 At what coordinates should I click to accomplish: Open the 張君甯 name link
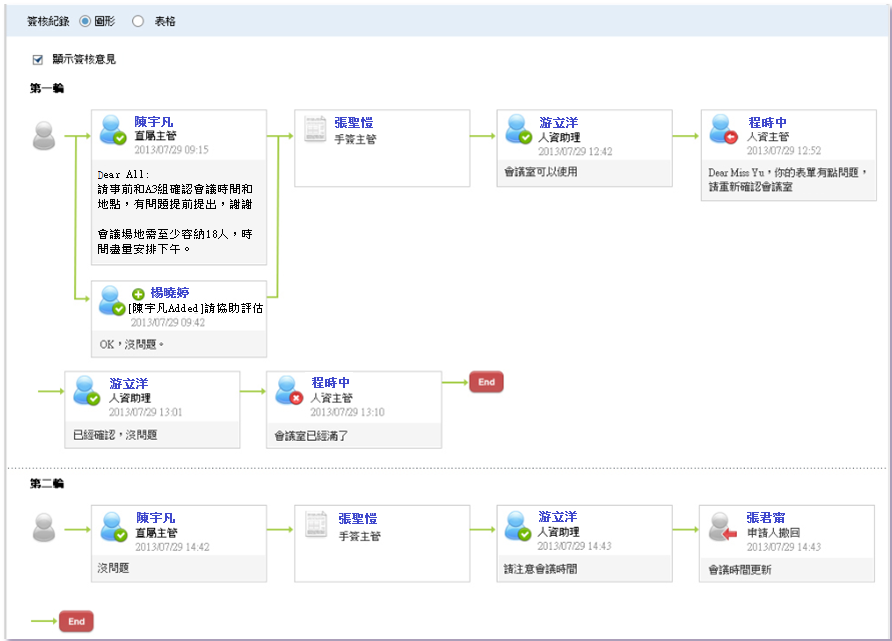[x=766, y=518]
